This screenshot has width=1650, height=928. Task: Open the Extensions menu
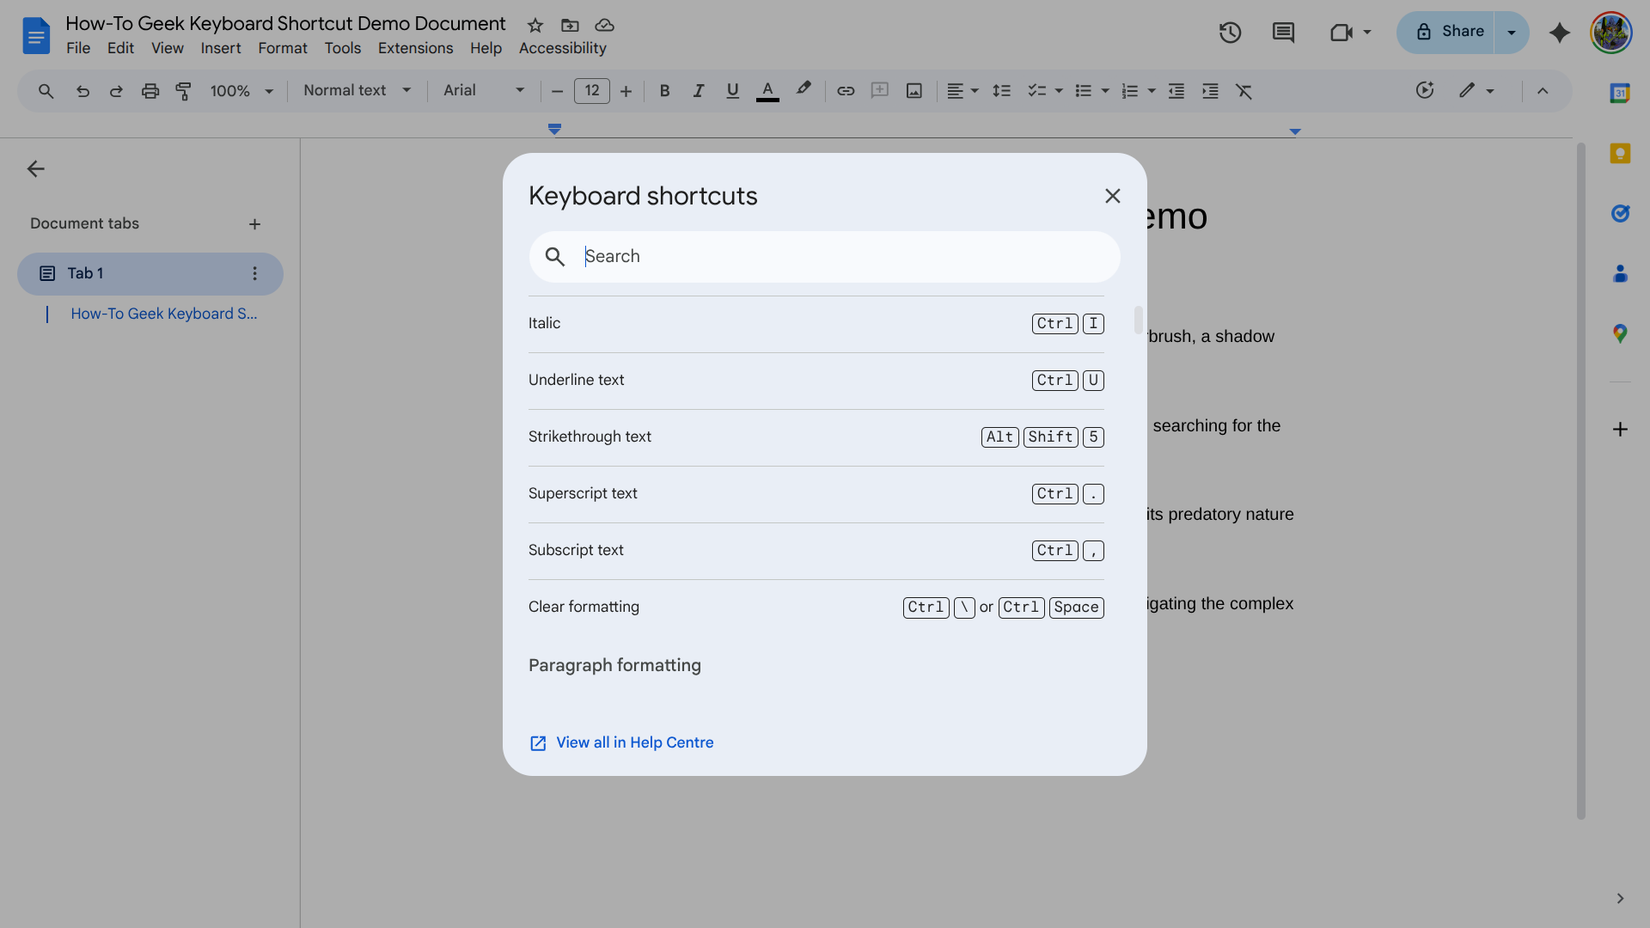point(415,47)
